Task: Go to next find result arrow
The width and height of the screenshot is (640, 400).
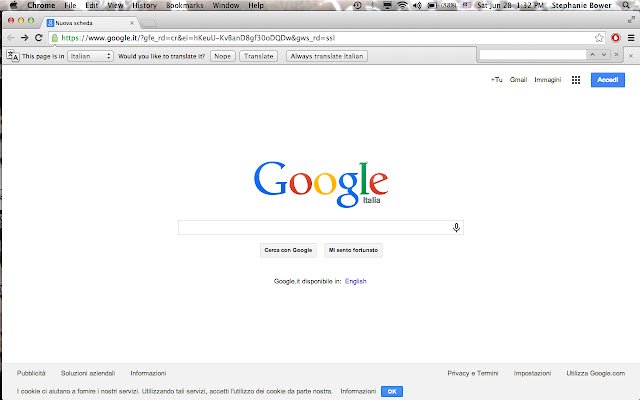Action: [604, 55]
